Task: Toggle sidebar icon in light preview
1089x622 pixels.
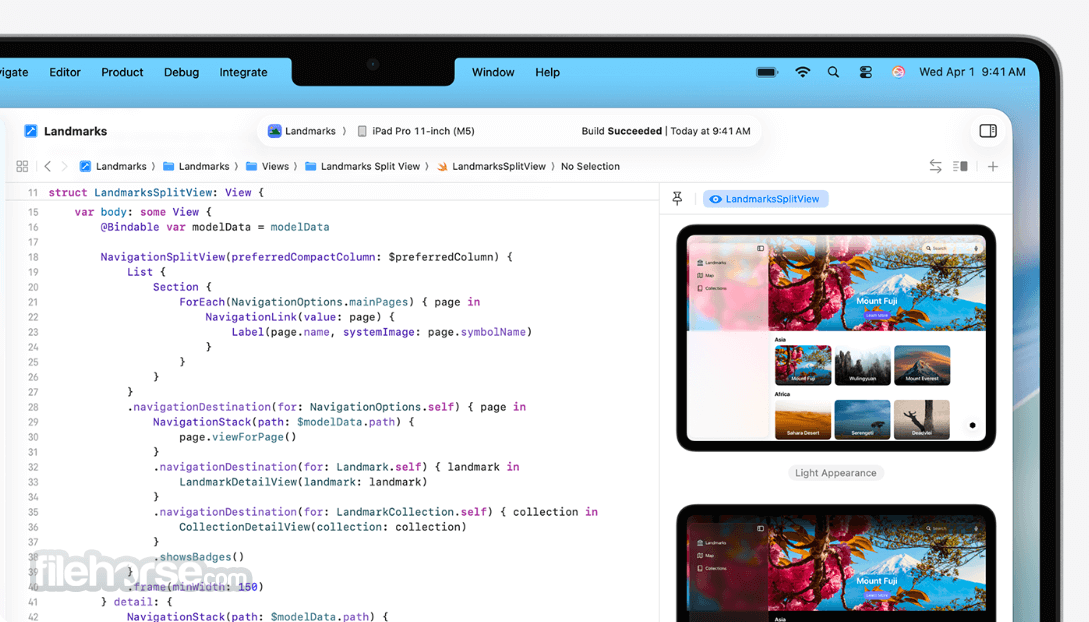Action: [760, 248]
